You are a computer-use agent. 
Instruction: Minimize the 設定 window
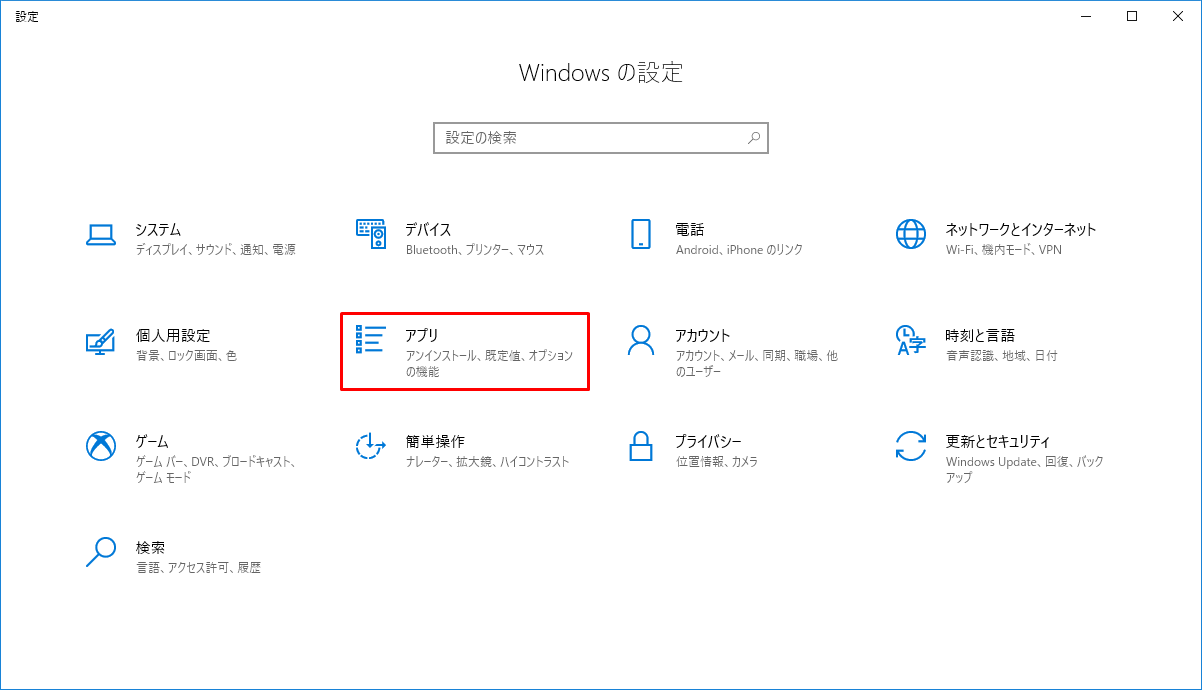point(1086,16)
